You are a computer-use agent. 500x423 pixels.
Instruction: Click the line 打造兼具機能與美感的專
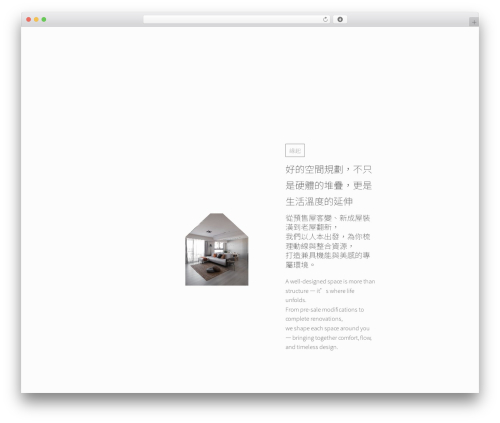point(328,255)
